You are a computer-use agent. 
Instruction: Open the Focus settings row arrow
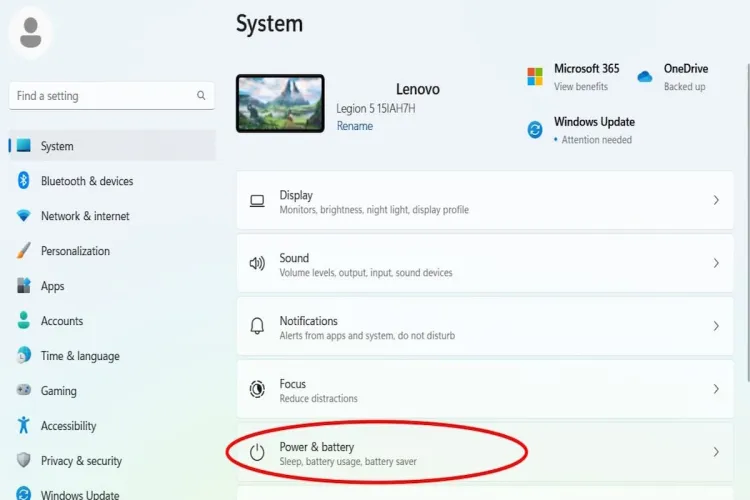click(x=716, y=389)
